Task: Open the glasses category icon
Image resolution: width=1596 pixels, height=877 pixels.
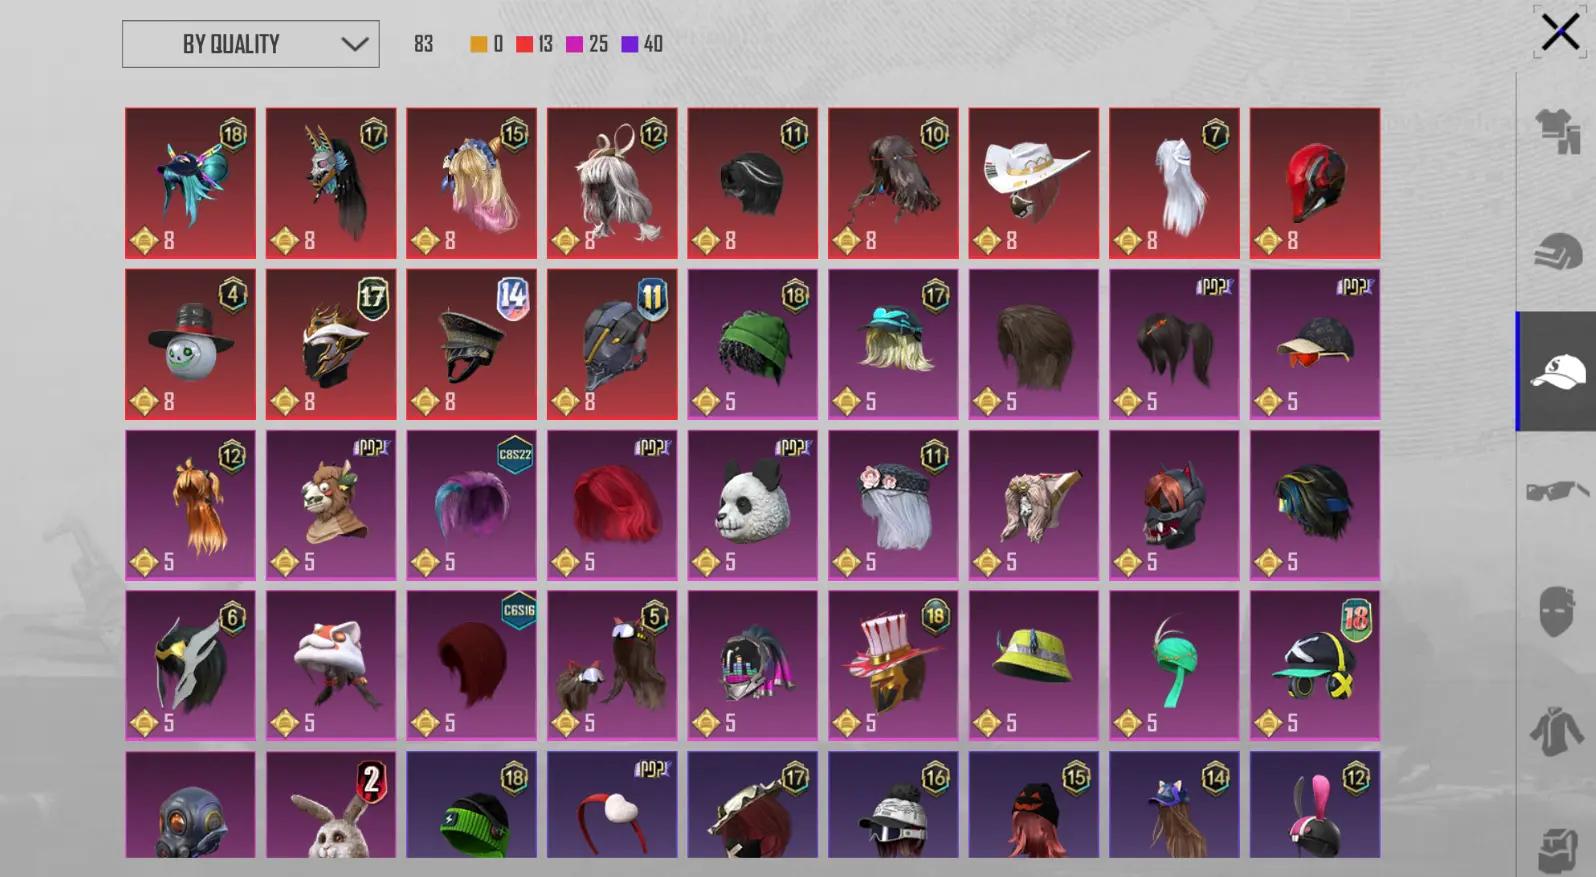Action: [x=1557, y=491]
